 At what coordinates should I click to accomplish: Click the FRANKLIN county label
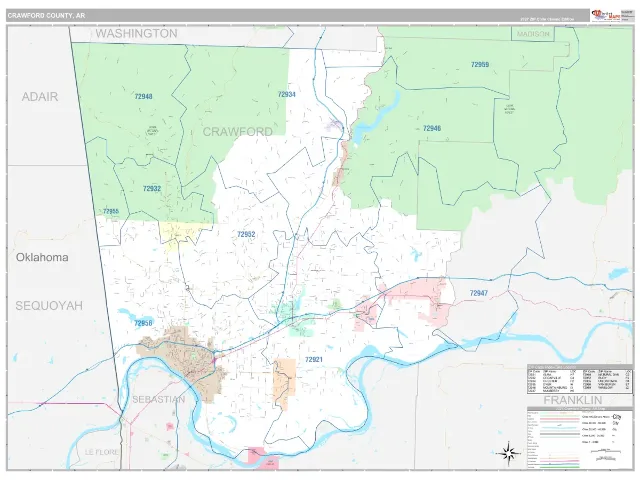click(x=573, y=400)
